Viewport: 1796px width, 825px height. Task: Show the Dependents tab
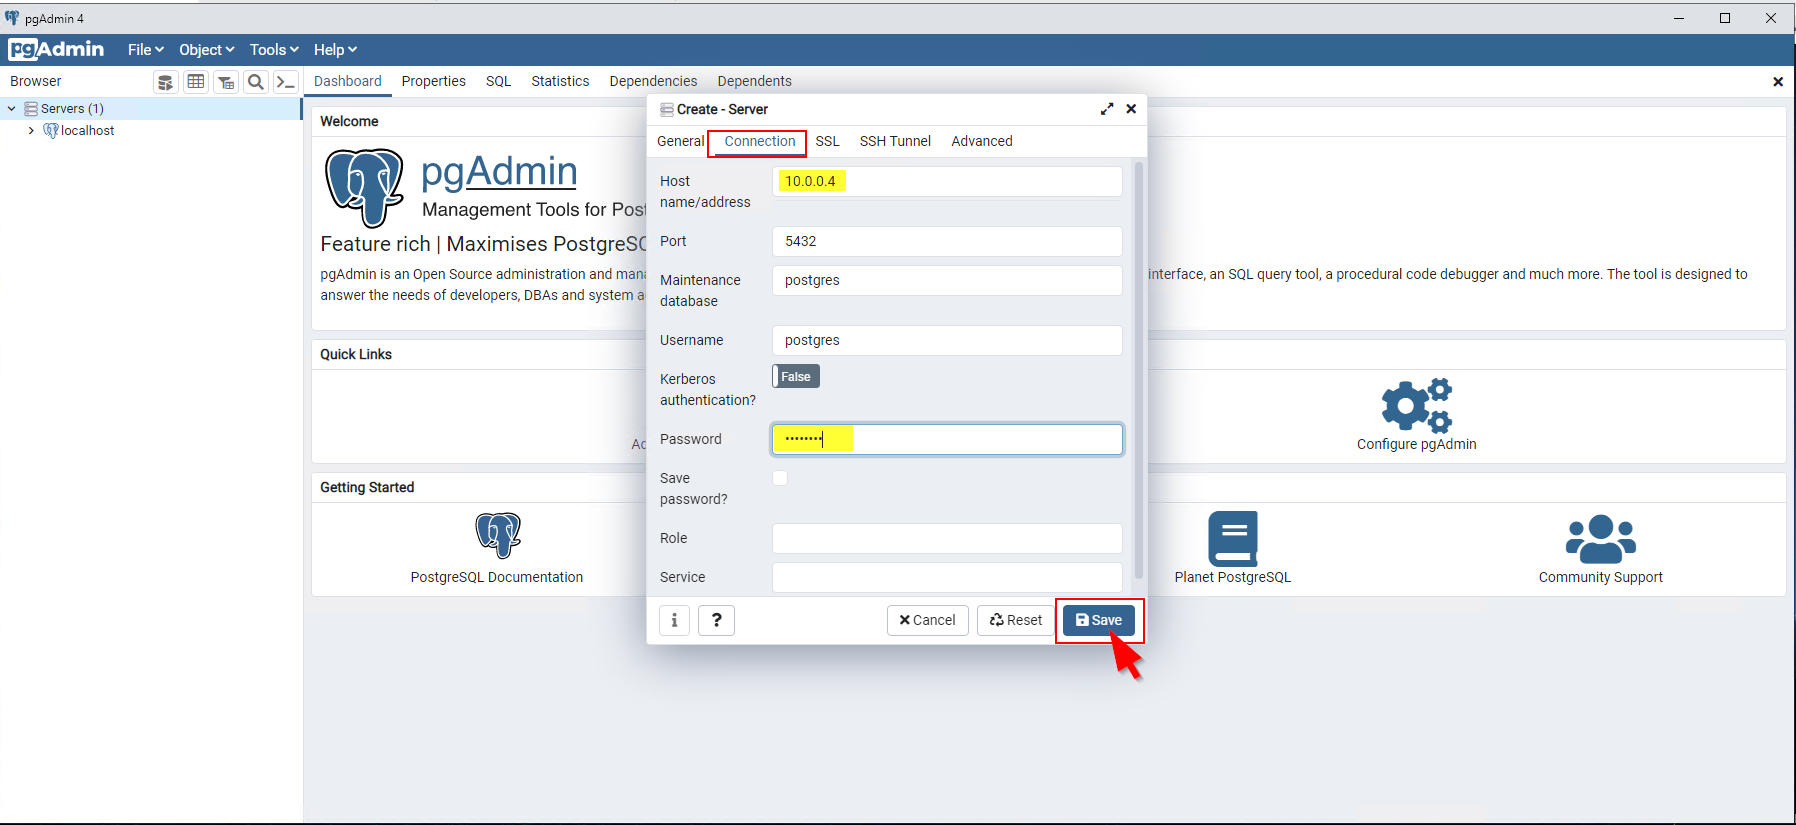(x=754, y=81)
